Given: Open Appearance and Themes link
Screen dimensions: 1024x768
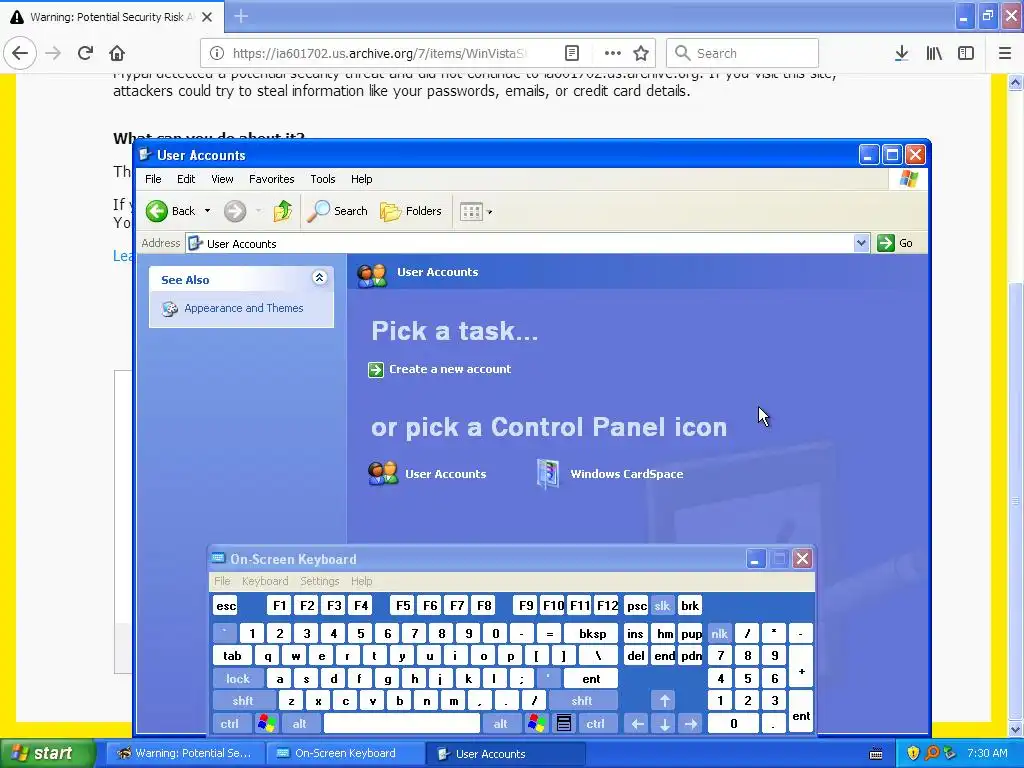Looking at the screenshot, I should [x=244, y=308].
